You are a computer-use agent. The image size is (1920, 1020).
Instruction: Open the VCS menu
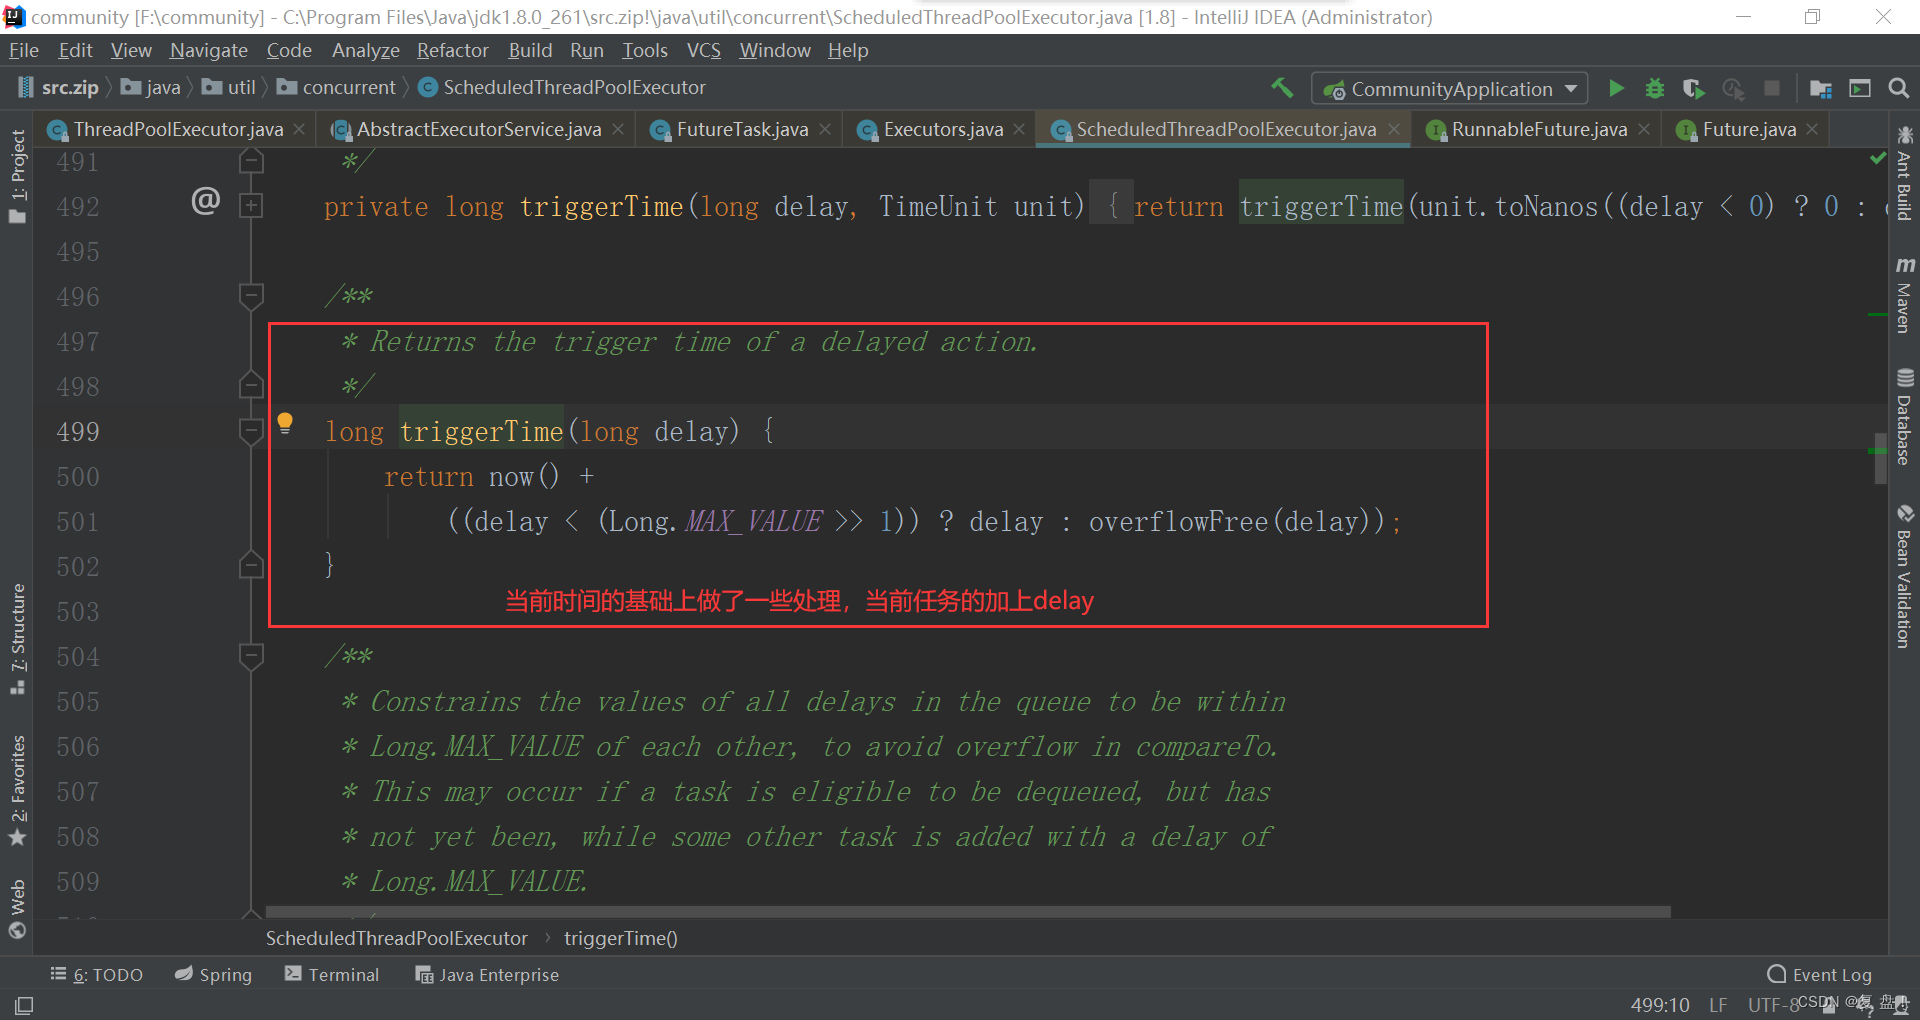pos(703,50)
